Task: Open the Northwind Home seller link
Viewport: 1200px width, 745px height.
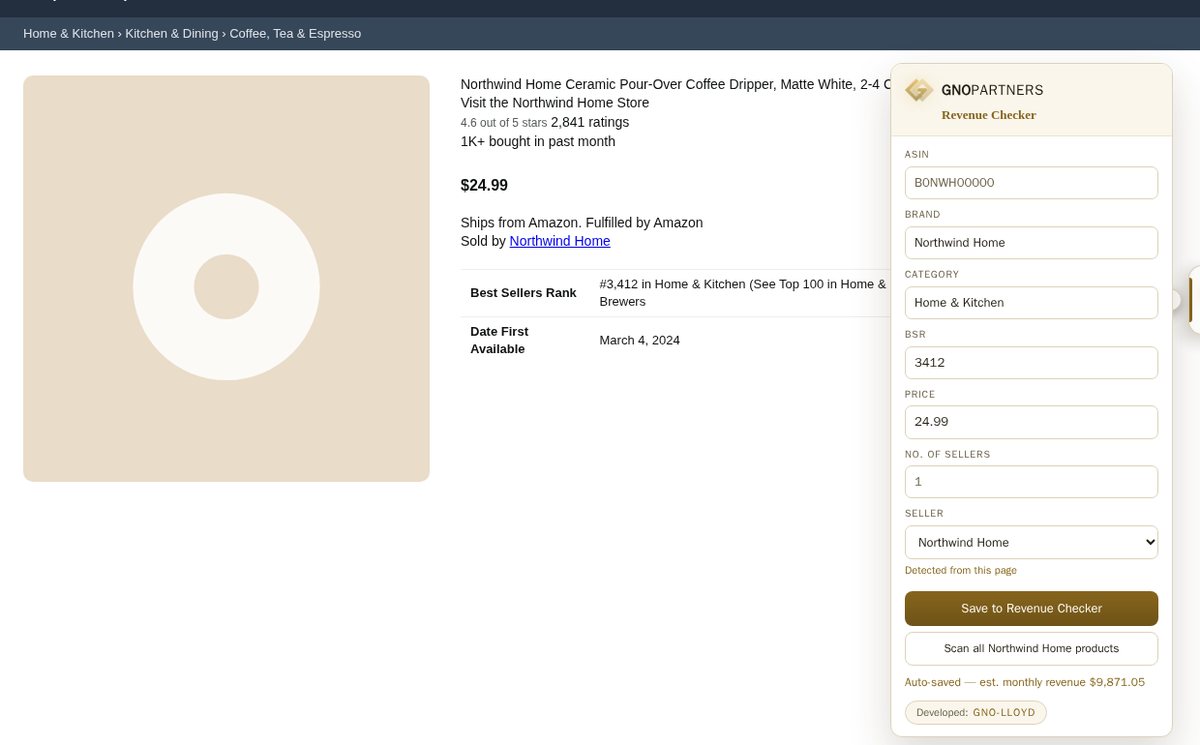Action: tap(560, 241)
